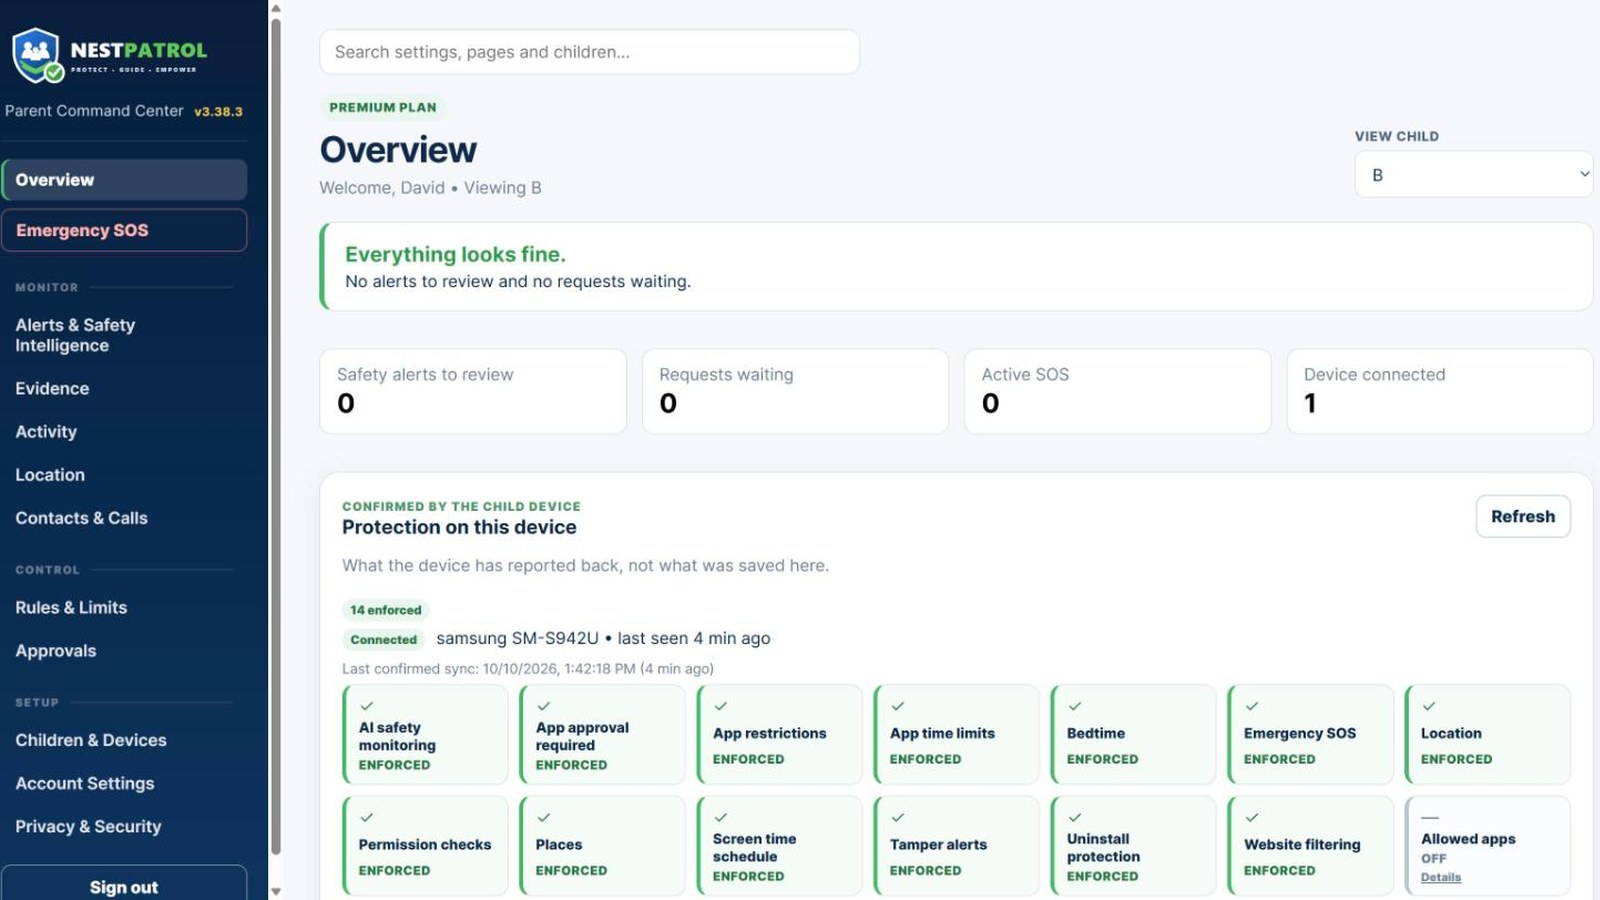
Task: Click the Active SOS card
Action: (1117, 391)
